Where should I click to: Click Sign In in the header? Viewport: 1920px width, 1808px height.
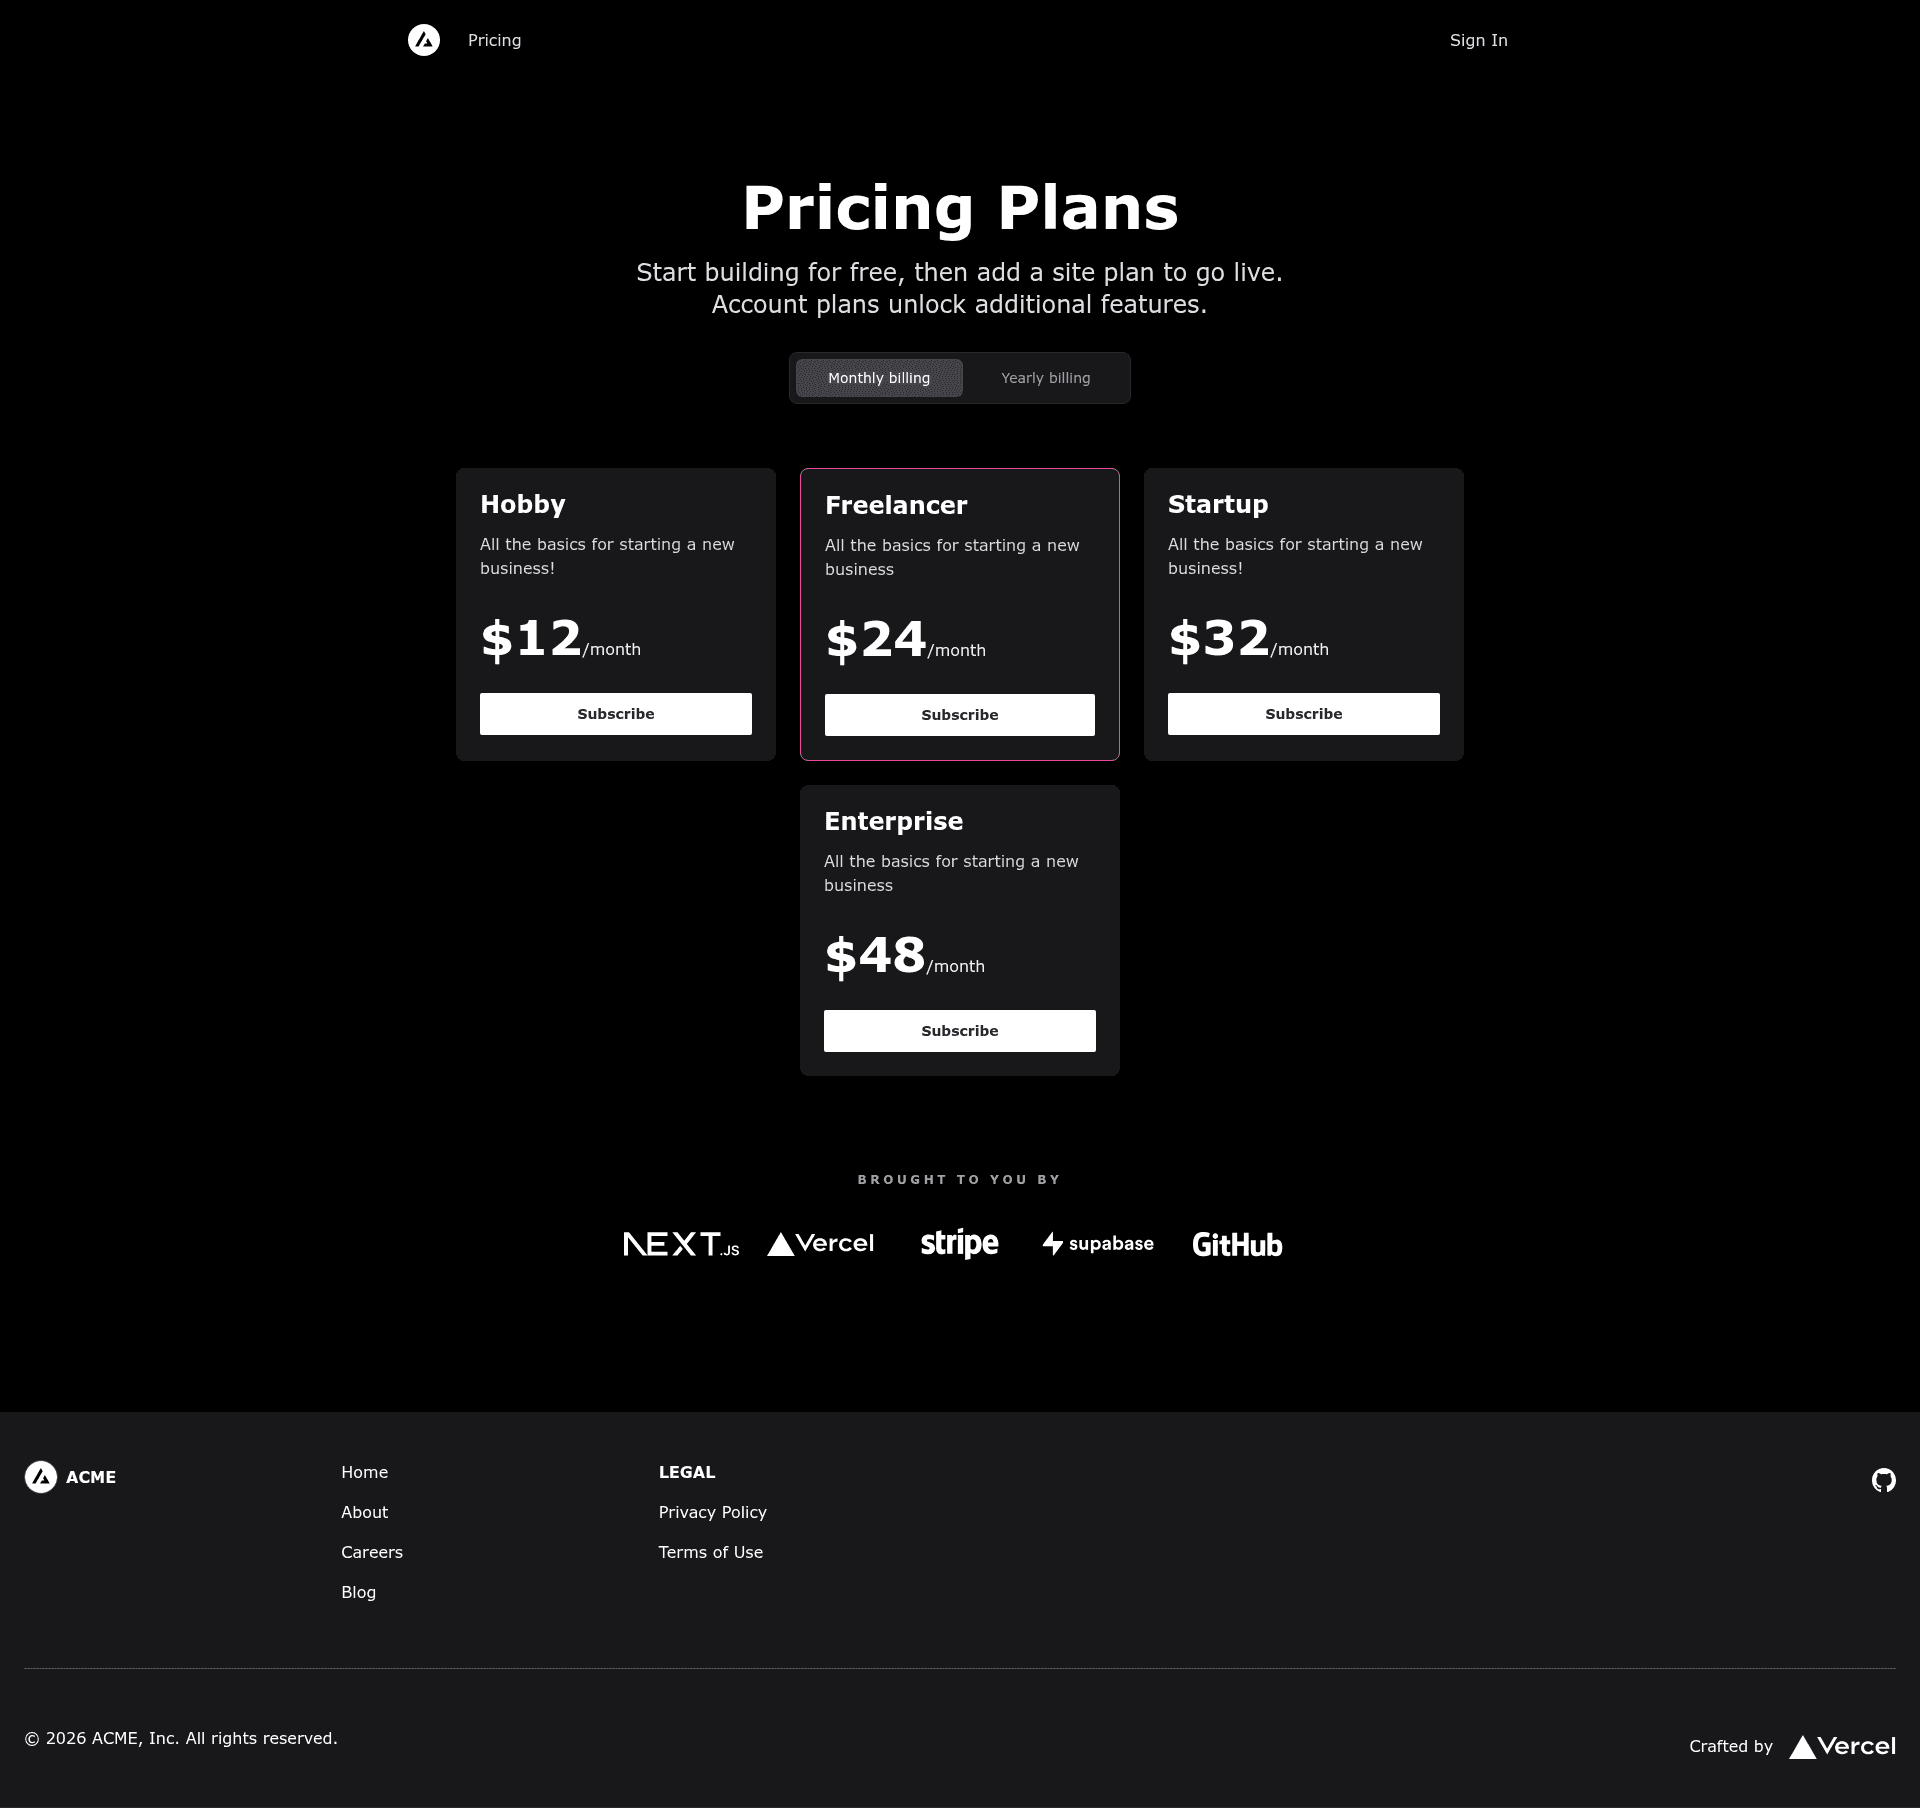tap(1479, 40)
